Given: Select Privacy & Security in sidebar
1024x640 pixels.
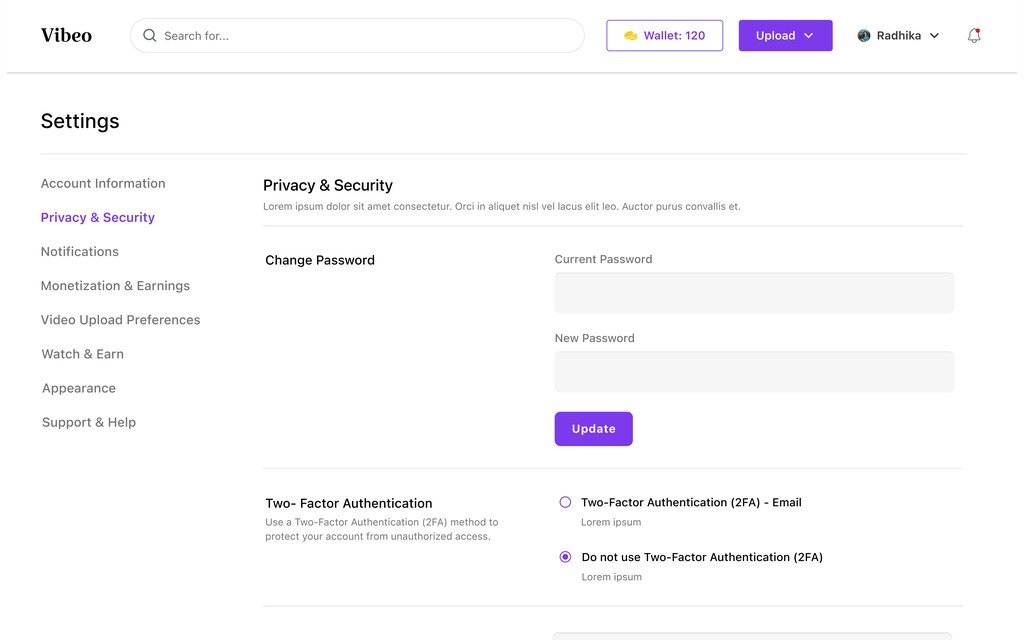Looking at the screenshot, I should pyautogui.click(x=97, y=217).
